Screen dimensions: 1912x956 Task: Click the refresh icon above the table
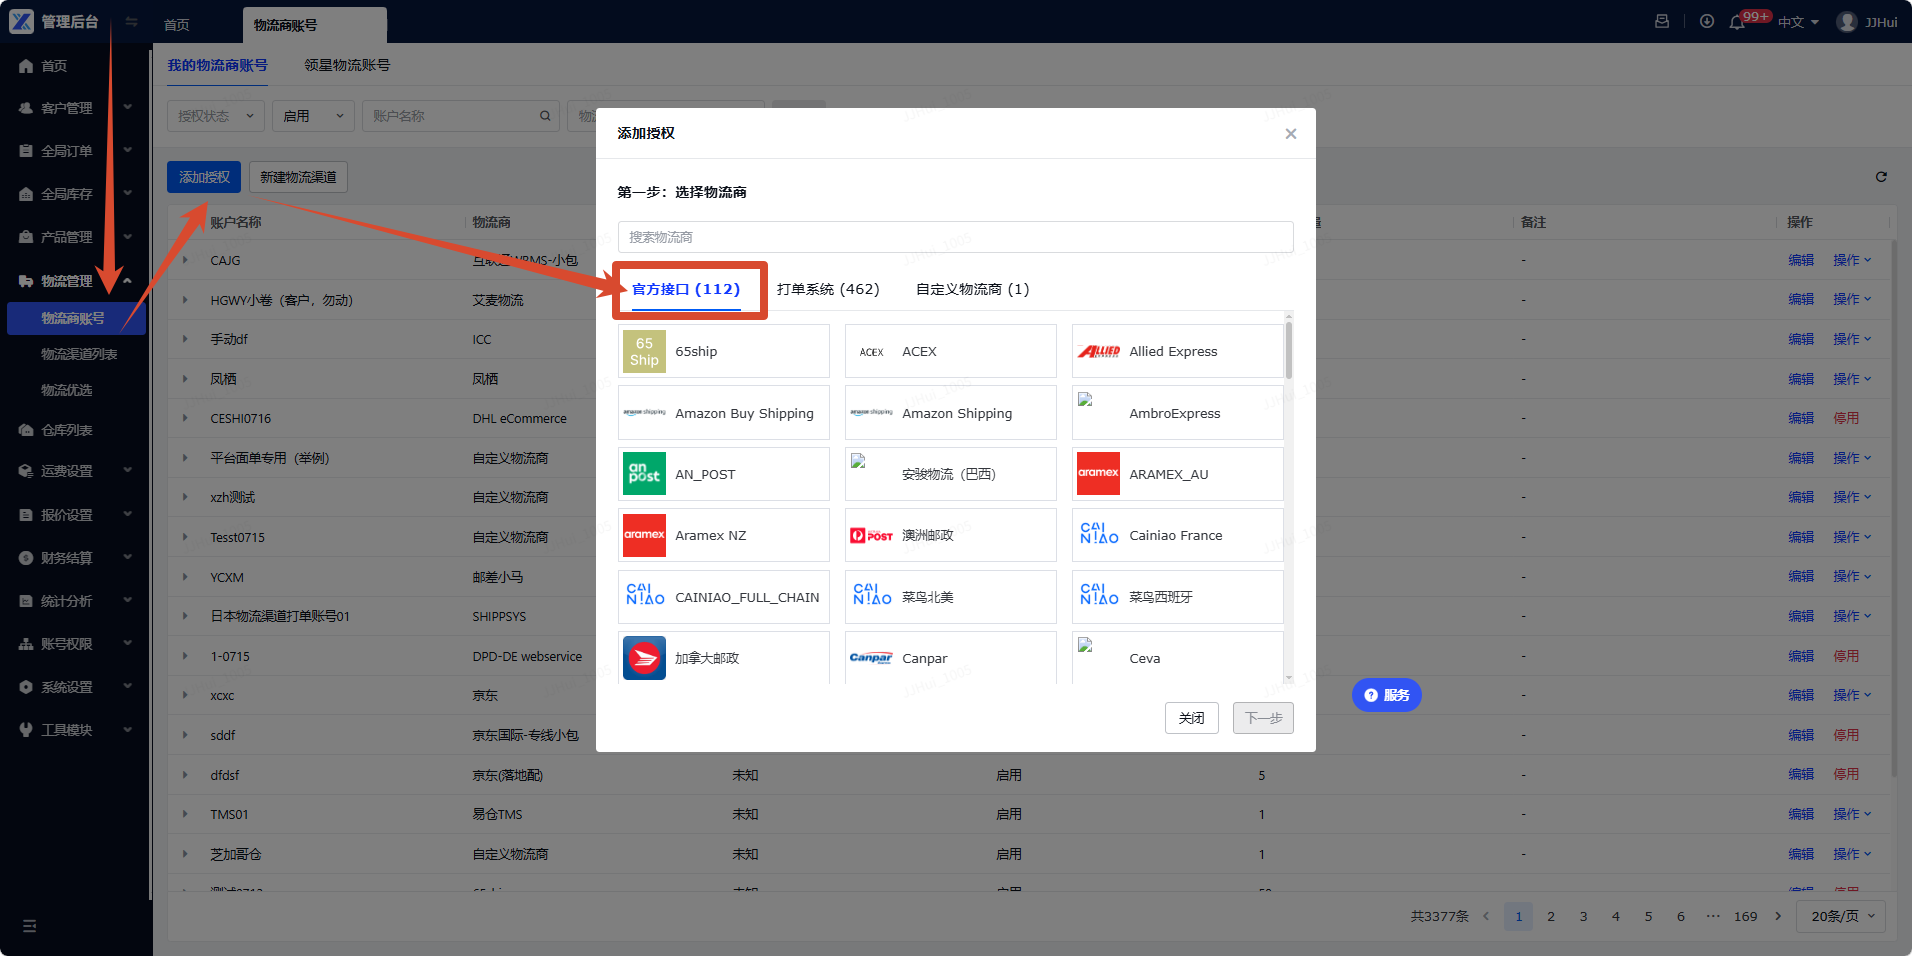tap(1881, 177)
